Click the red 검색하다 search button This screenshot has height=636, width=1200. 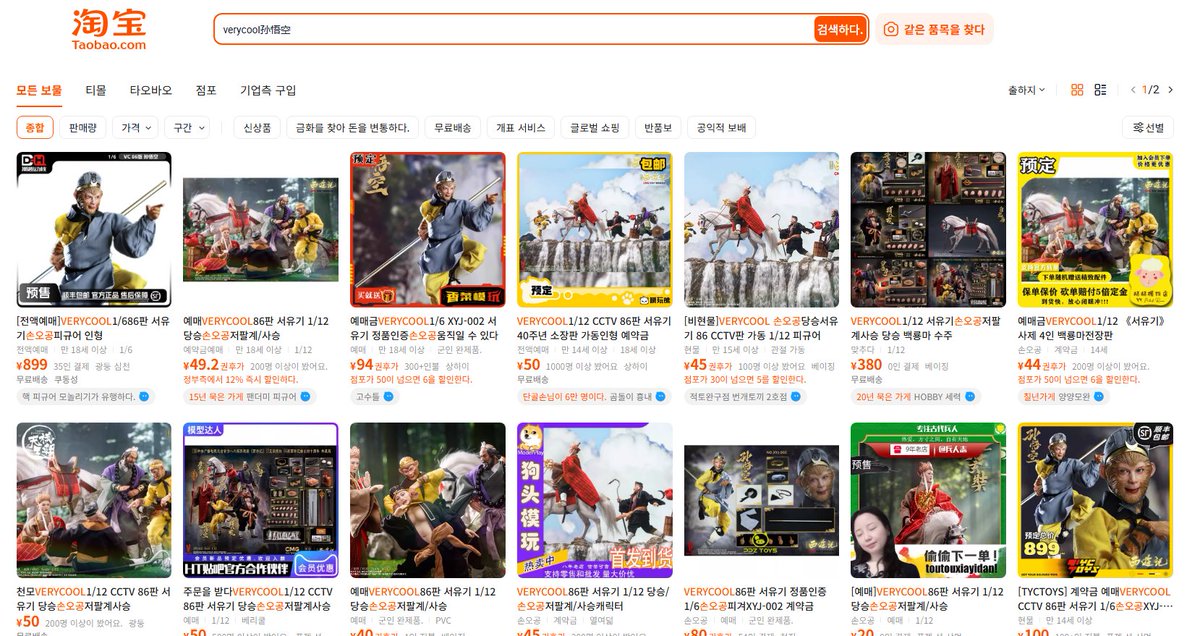(x=840, y=28)
